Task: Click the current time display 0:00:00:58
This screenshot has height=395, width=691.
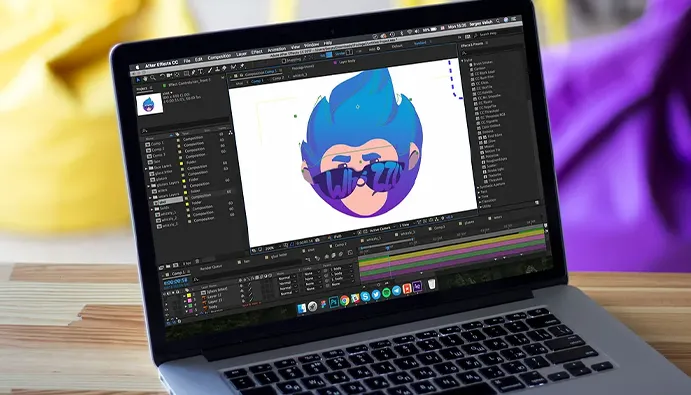Action: pos(175,282)
